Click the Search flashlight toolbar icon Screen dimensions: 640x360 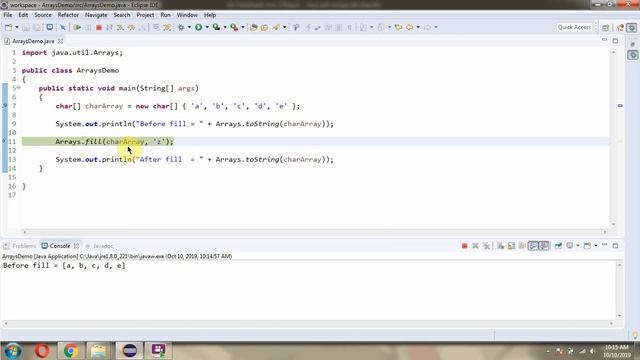276,27
